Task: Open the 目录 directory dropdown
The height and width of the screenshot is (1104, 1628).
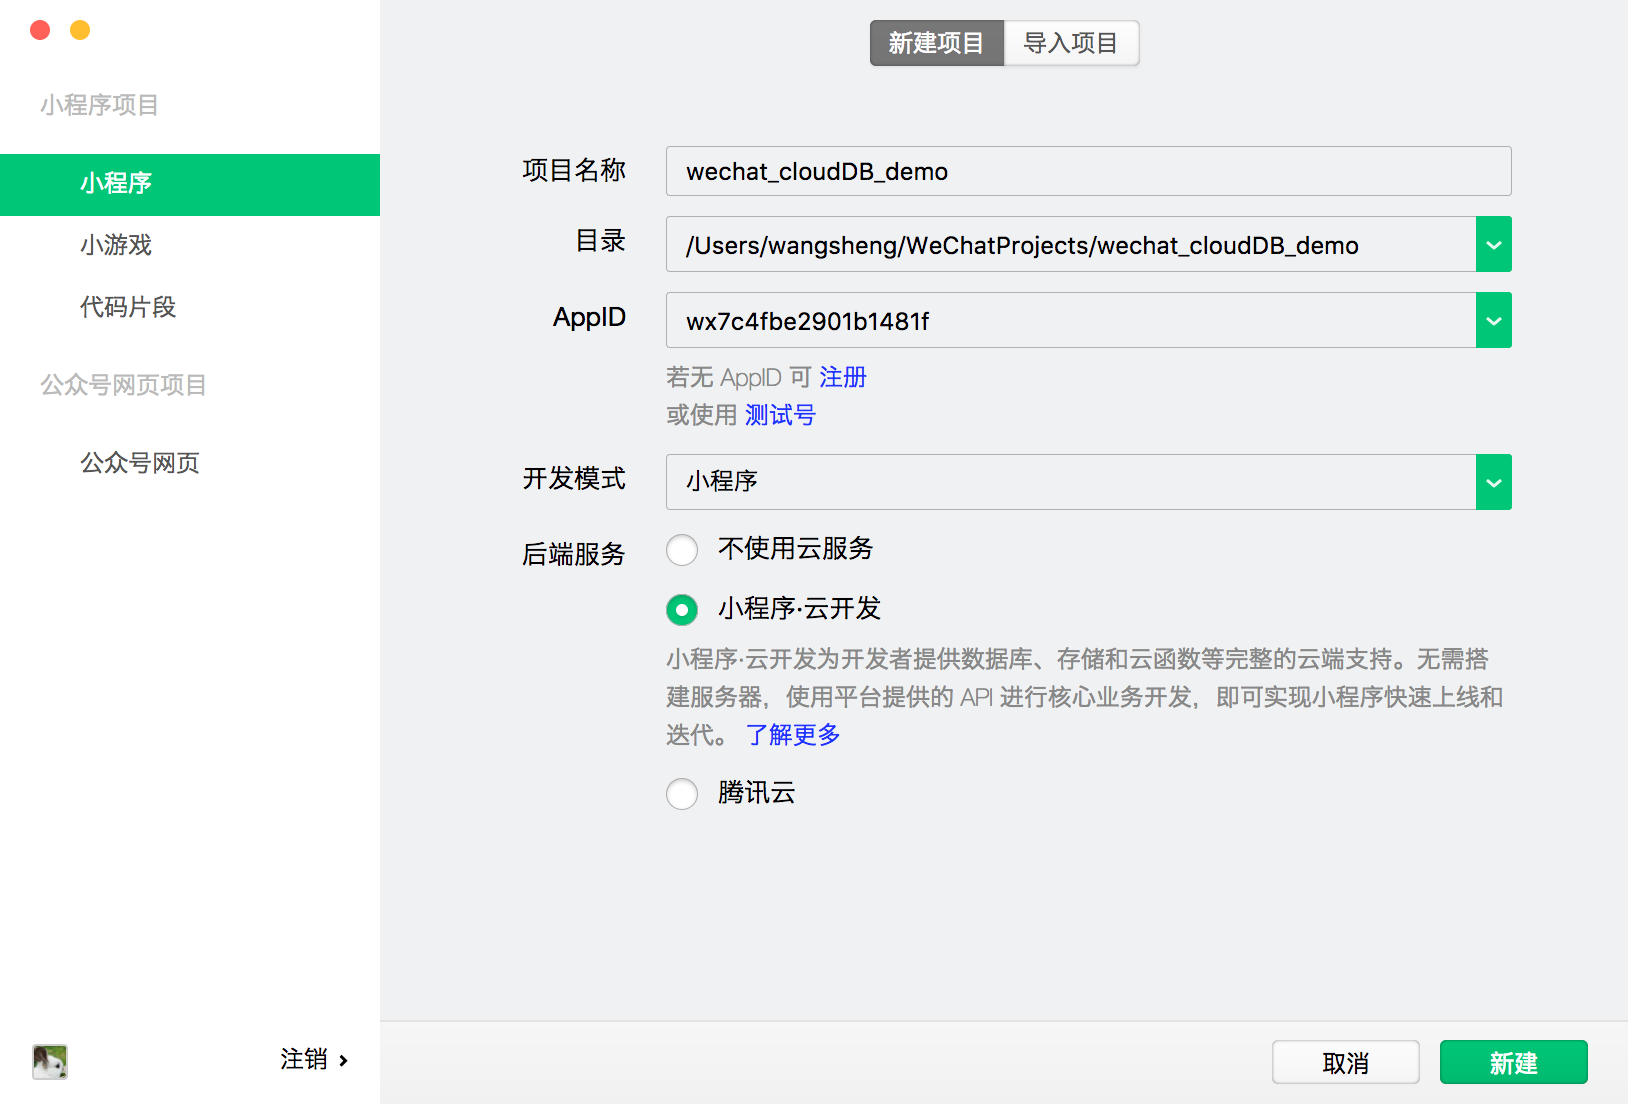Action: pyautogui.click(x=1492, y=244)
